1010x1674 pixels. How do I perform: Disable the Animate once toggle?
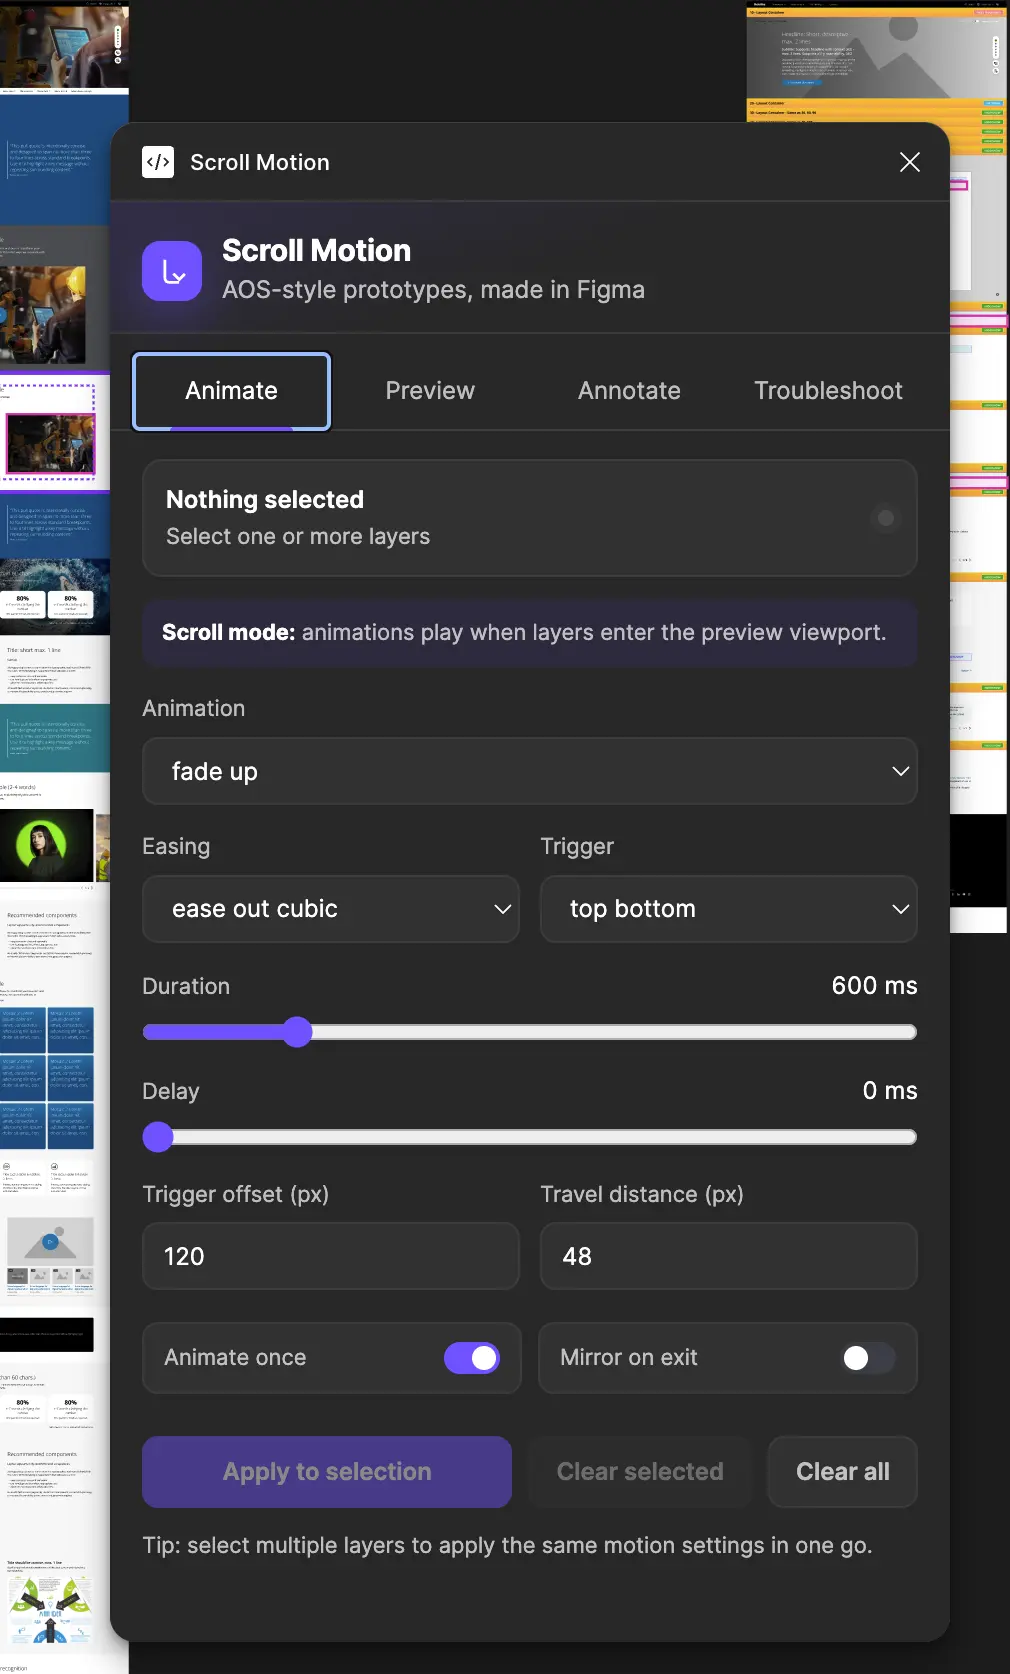(471, 1358)
